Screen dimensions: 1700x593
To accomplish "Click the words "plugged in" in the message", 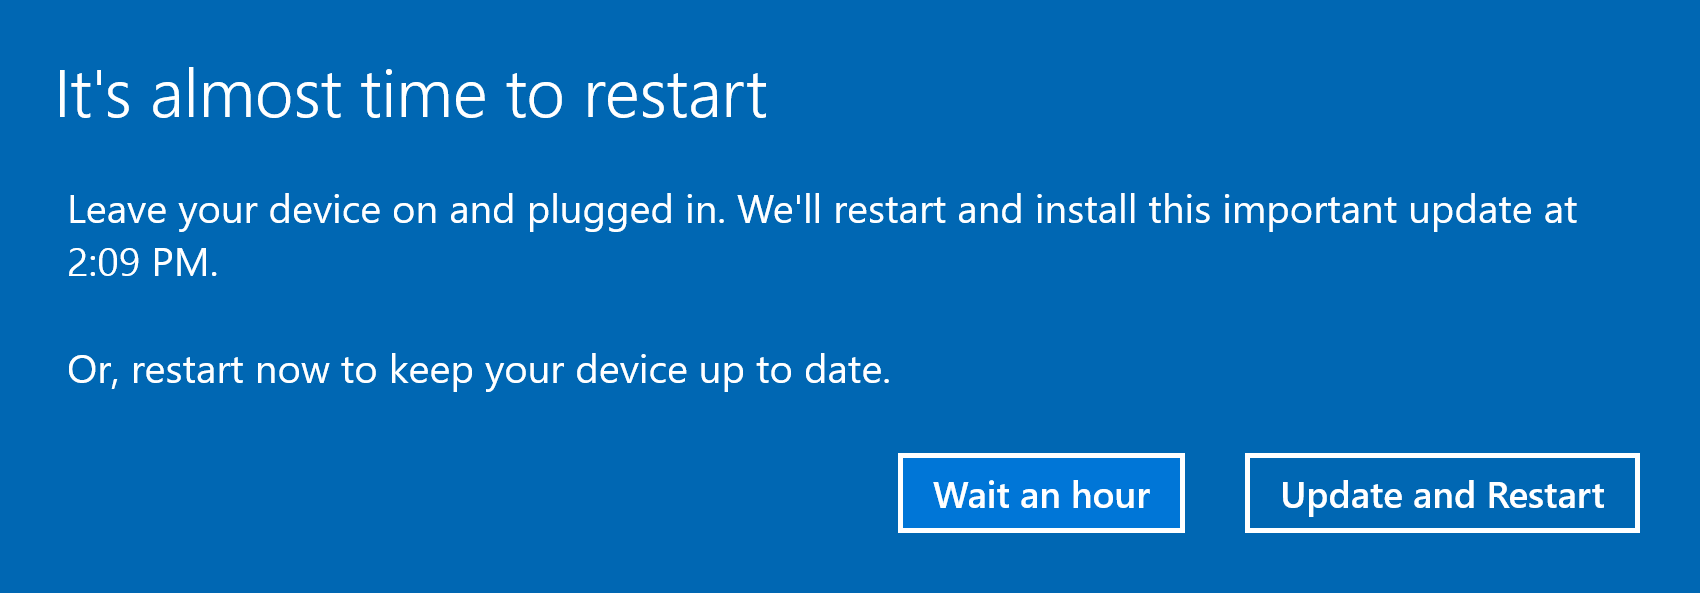I will coord(625,211).
